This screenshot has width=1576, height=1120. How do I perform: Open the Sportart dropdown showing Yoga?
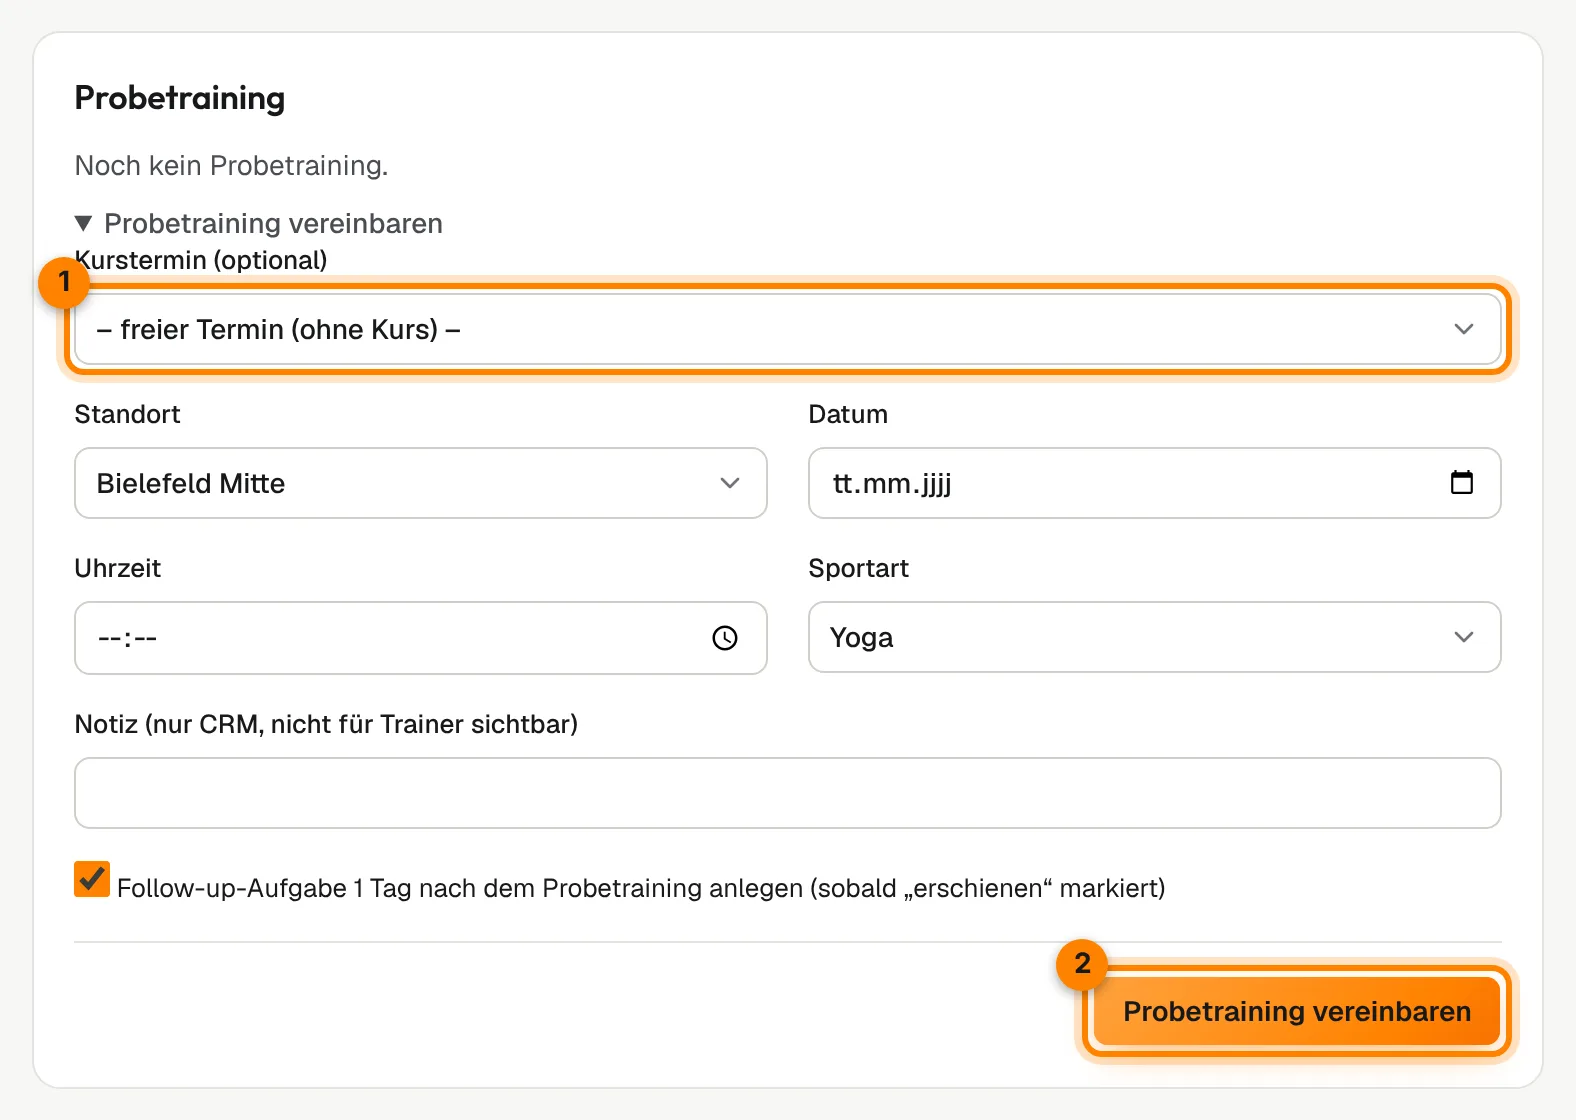coord(1155,637)
